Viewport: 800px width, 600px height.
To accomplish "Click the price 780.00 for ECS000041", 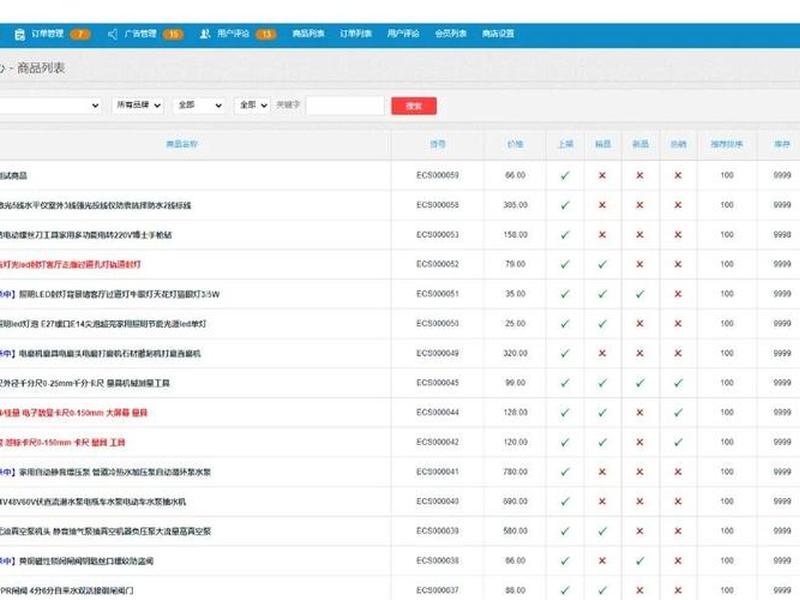I will coord(515,472).
